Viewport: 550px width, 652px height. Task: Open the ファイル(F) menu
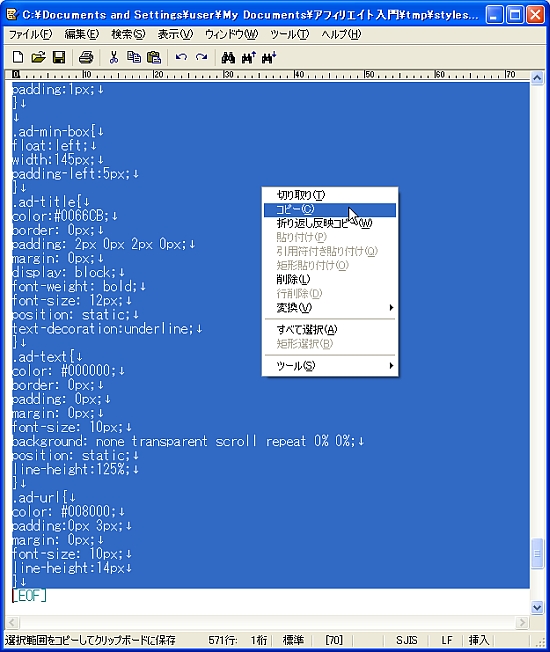[31, 34]
